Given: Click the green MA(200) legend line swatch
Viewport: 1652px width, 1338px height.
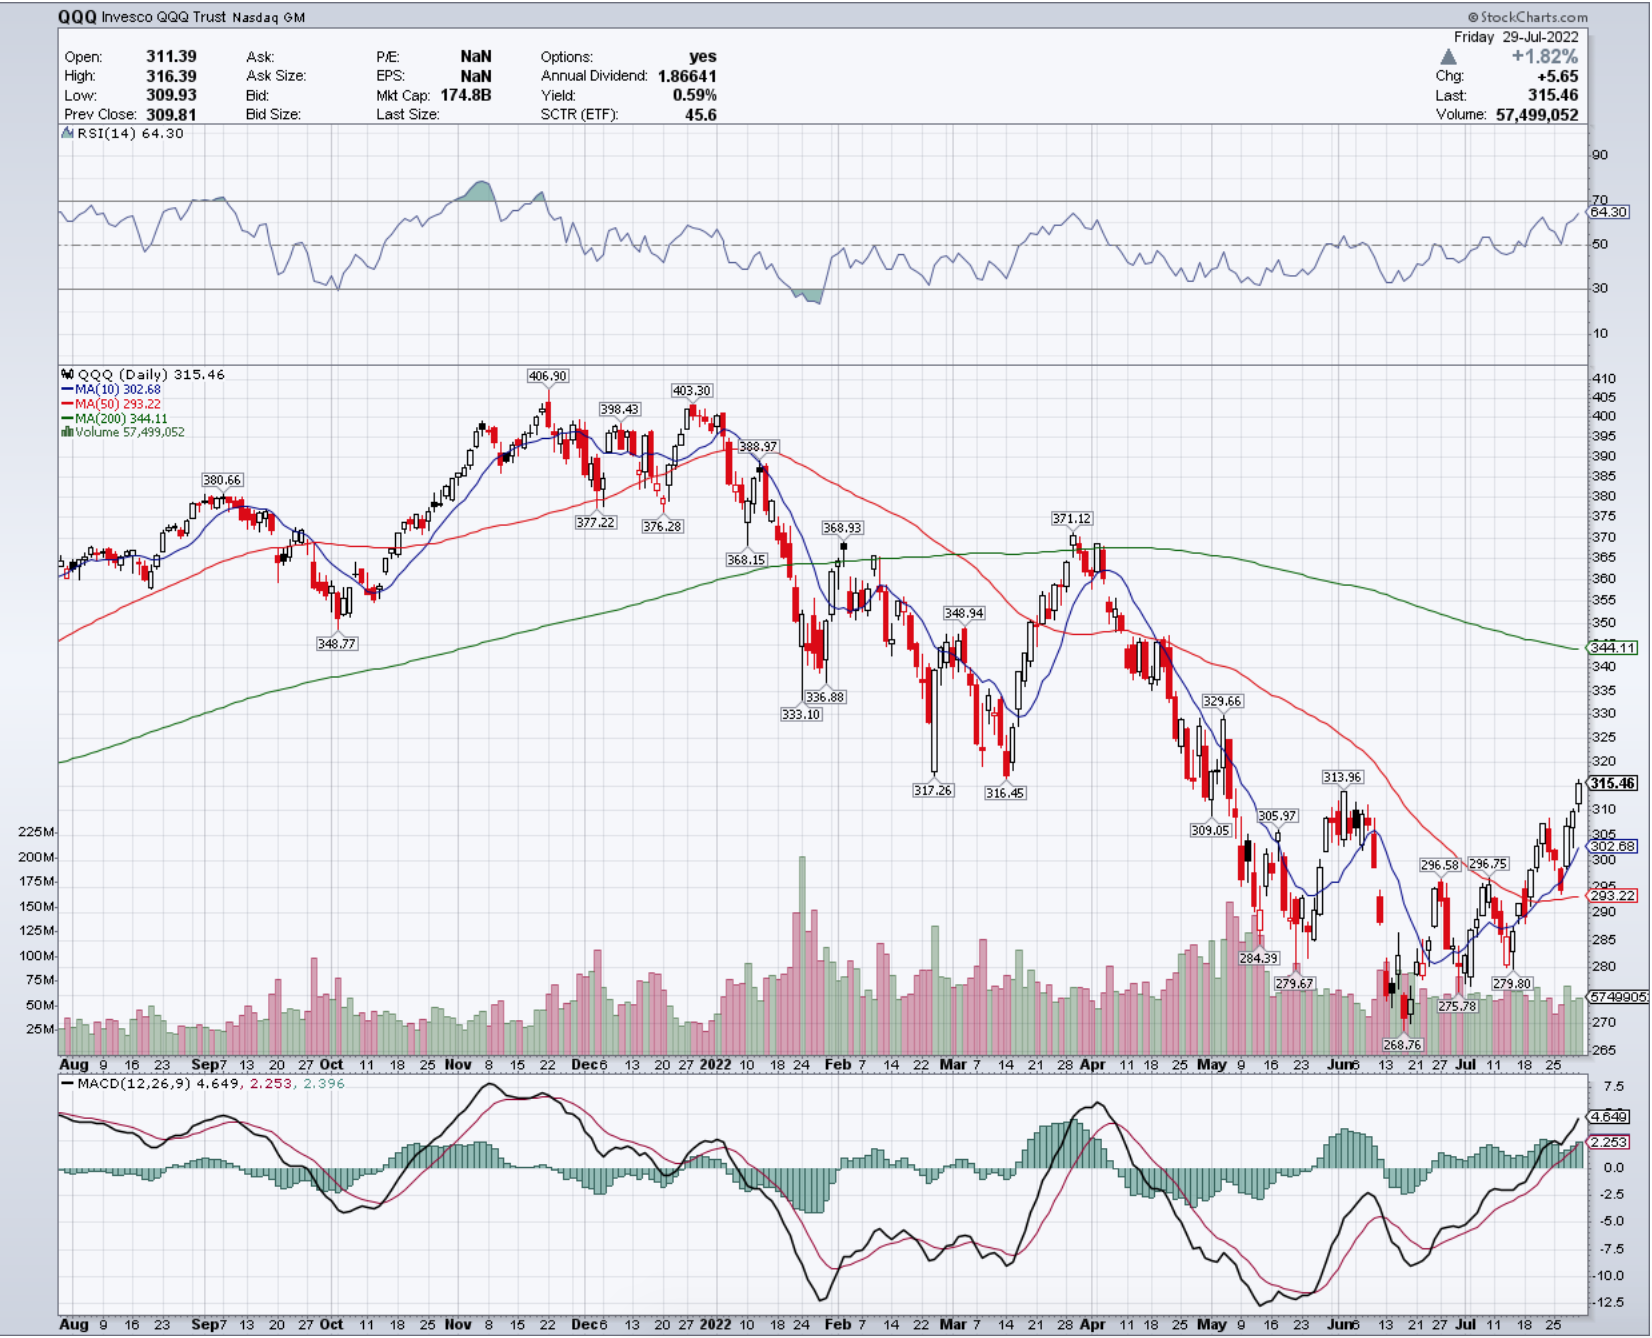Looking at the screenshot, I should coord(67,418).
